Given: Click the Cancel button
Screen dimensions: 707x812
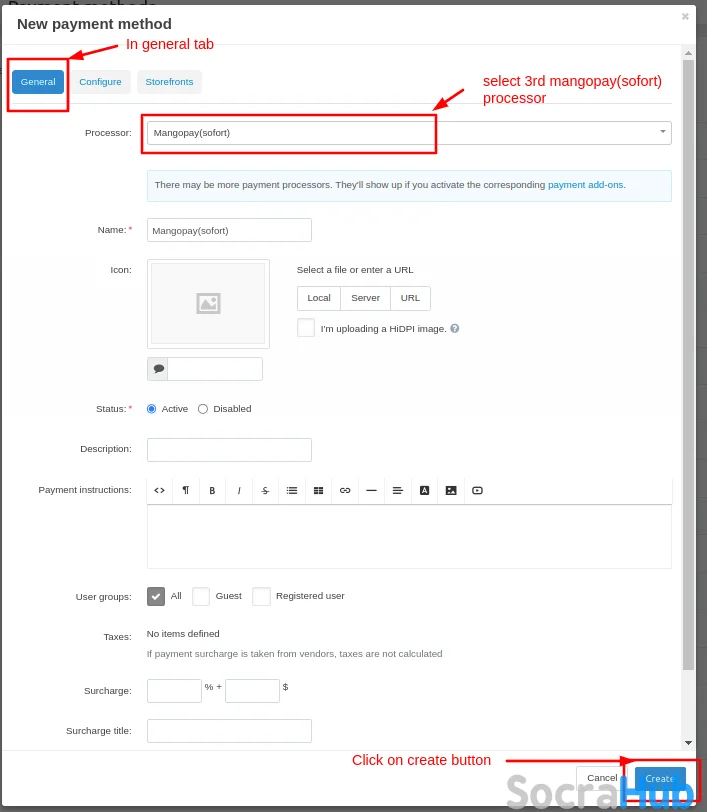Looking at the screenshot, I should tap(602, 778).
